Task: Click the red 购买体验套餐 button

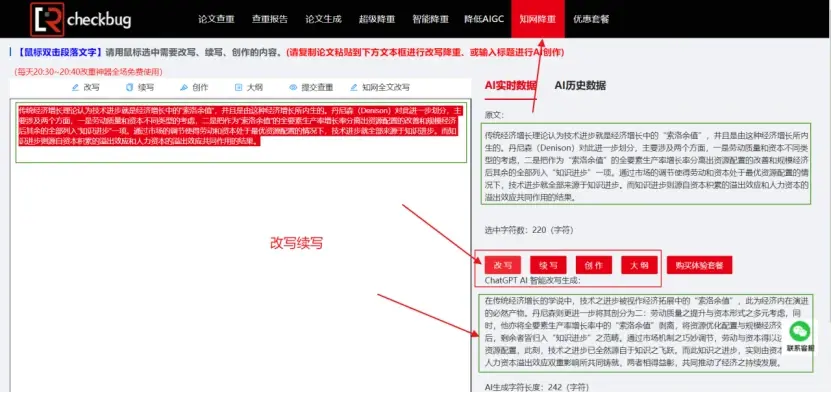Action: pos(700,265)
